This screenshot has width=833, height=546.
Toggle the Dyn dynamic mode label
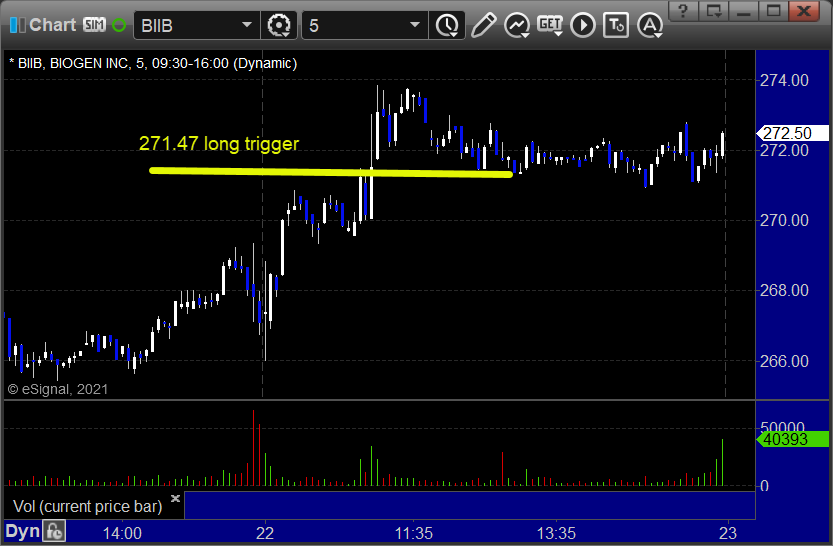(22, 532)
